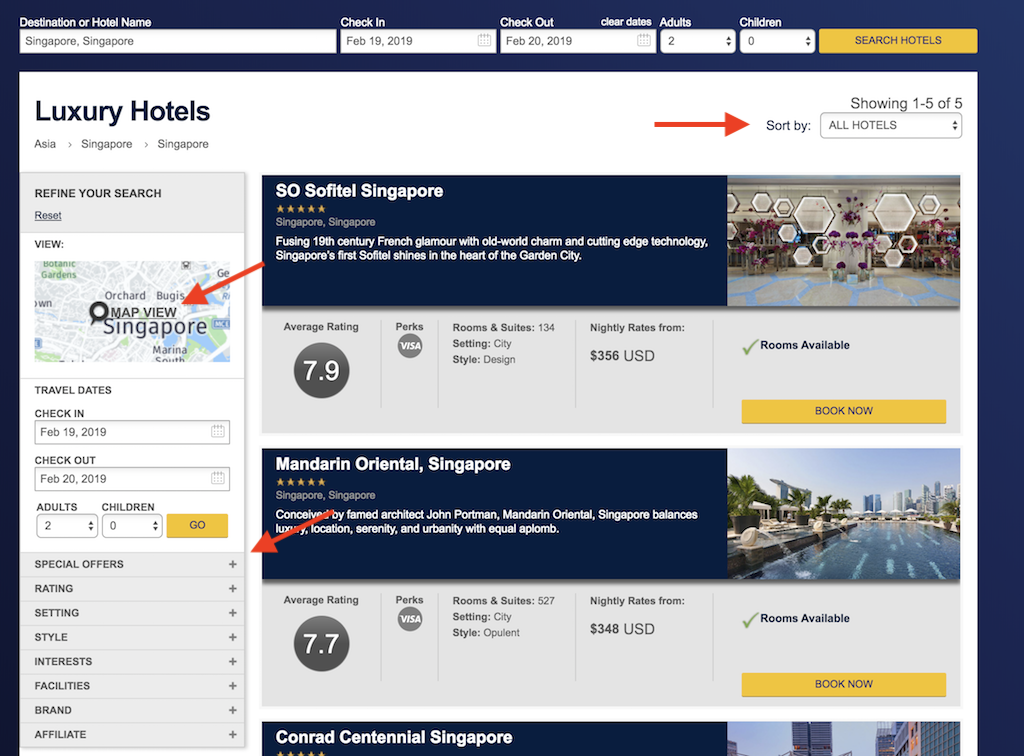Click the map pin icon on Map View

pos(99,313)
